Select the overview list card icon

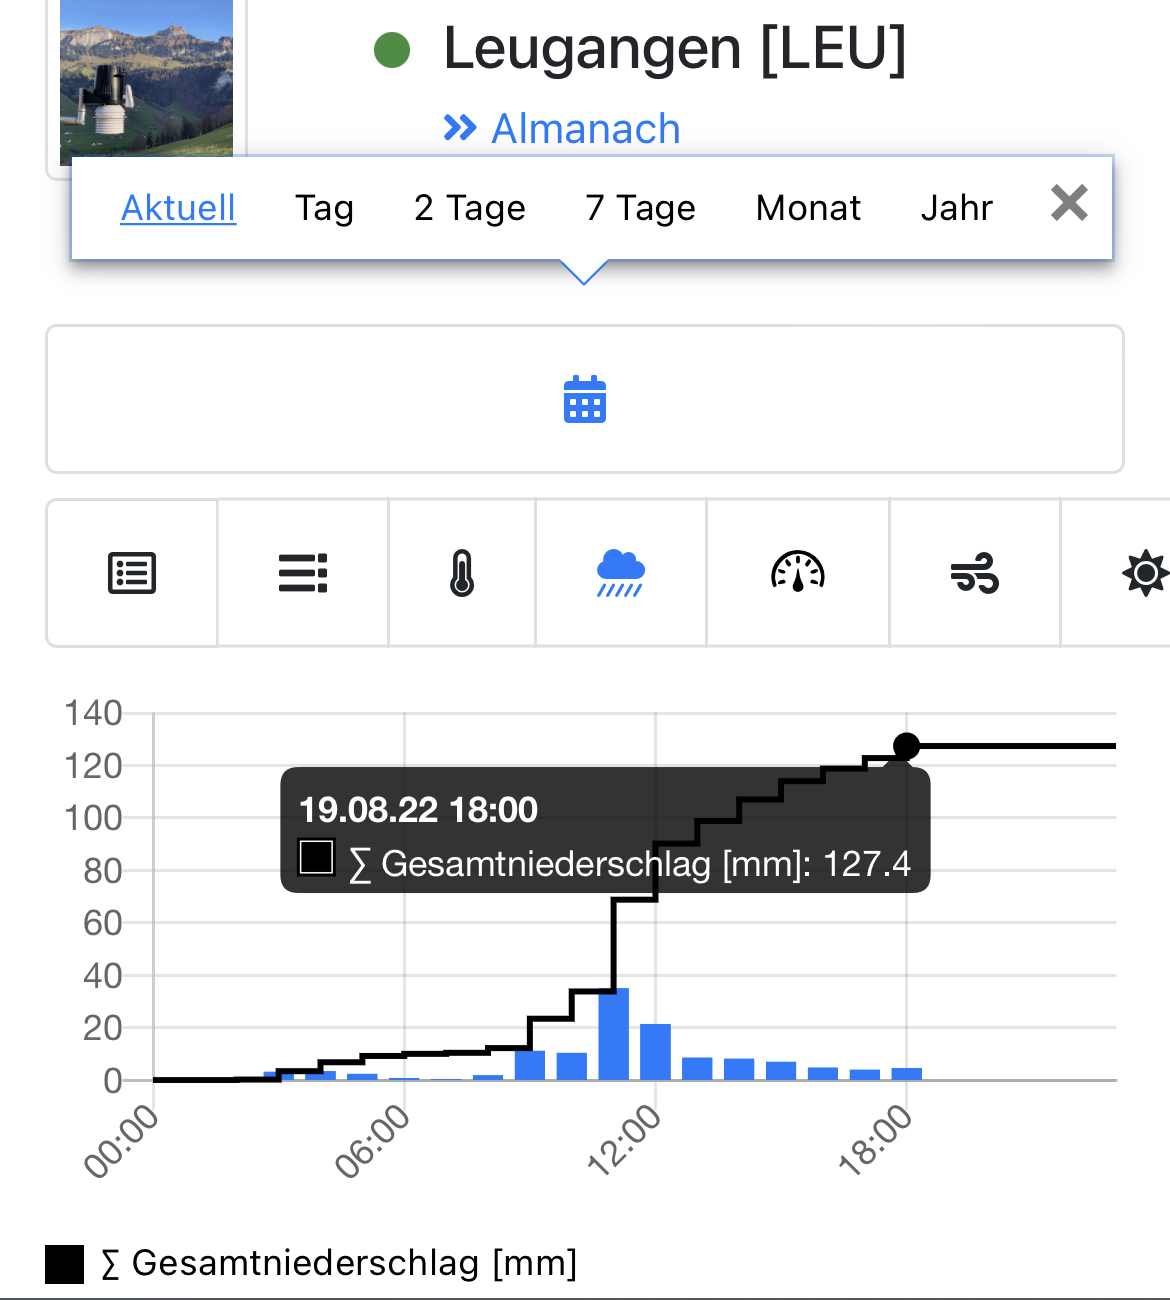click(132, 574)
